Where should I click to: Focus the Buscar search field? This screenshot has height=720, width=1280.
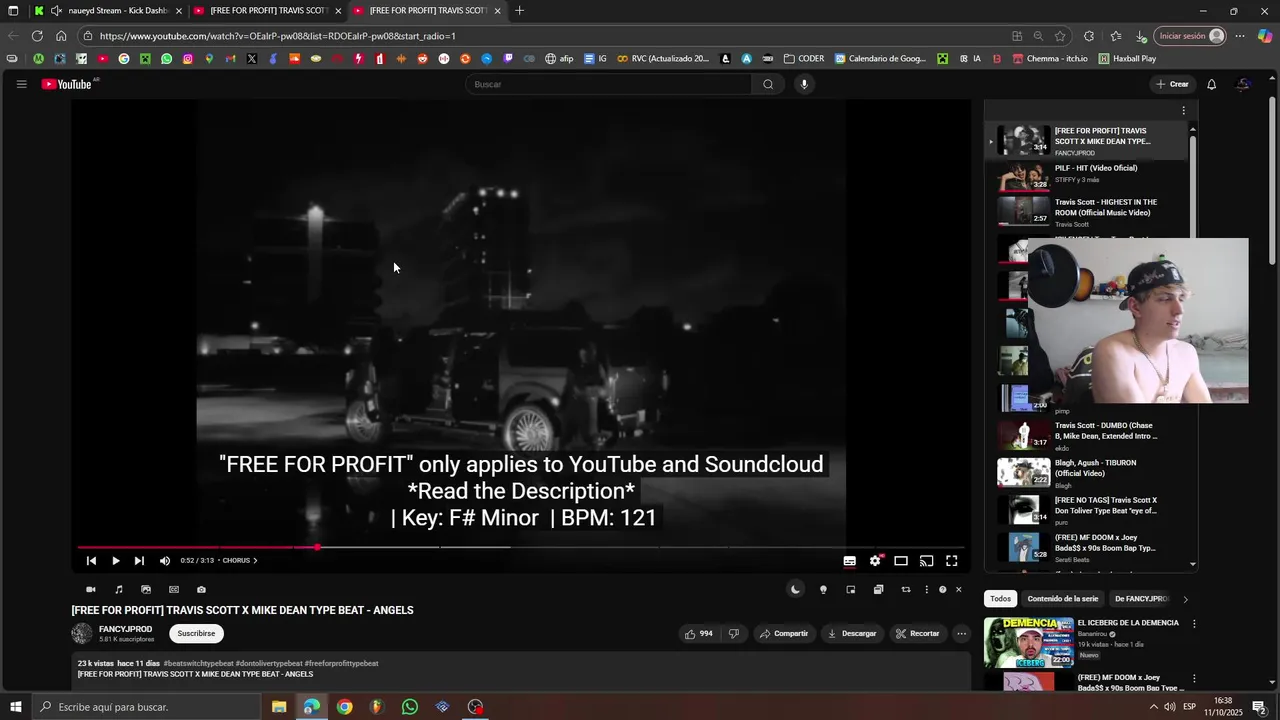(x=608, y=84)
